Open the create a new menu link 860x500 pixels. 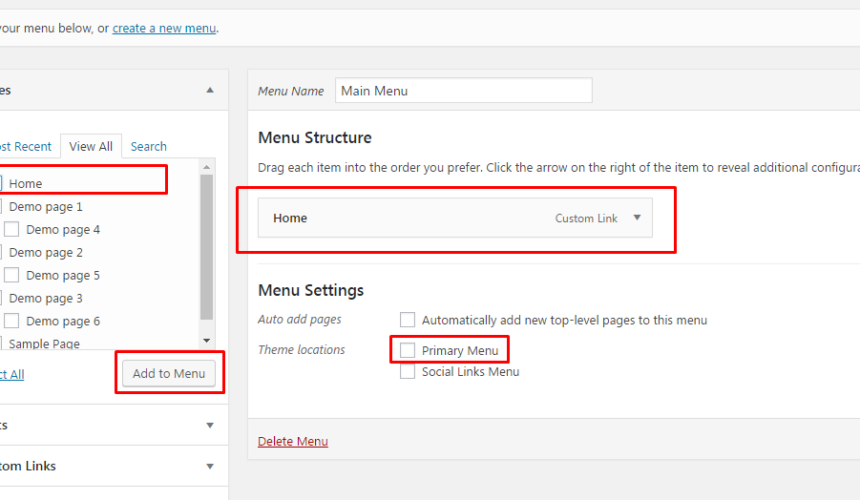coord(164,28)
